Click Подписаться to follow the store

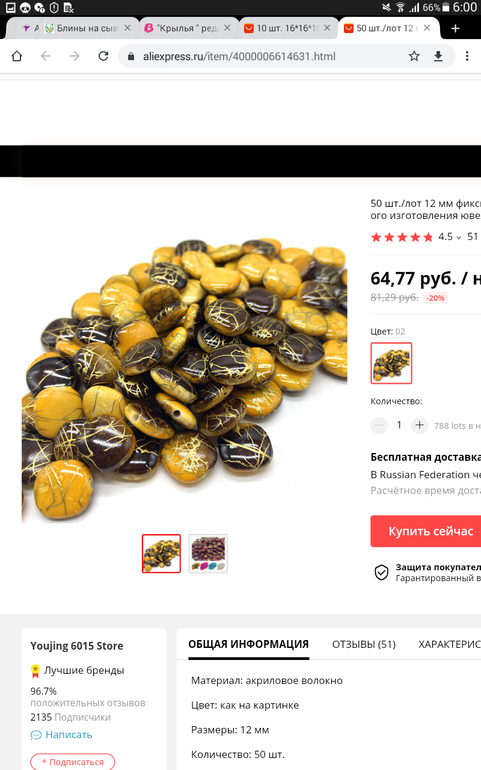coord(73,761)
